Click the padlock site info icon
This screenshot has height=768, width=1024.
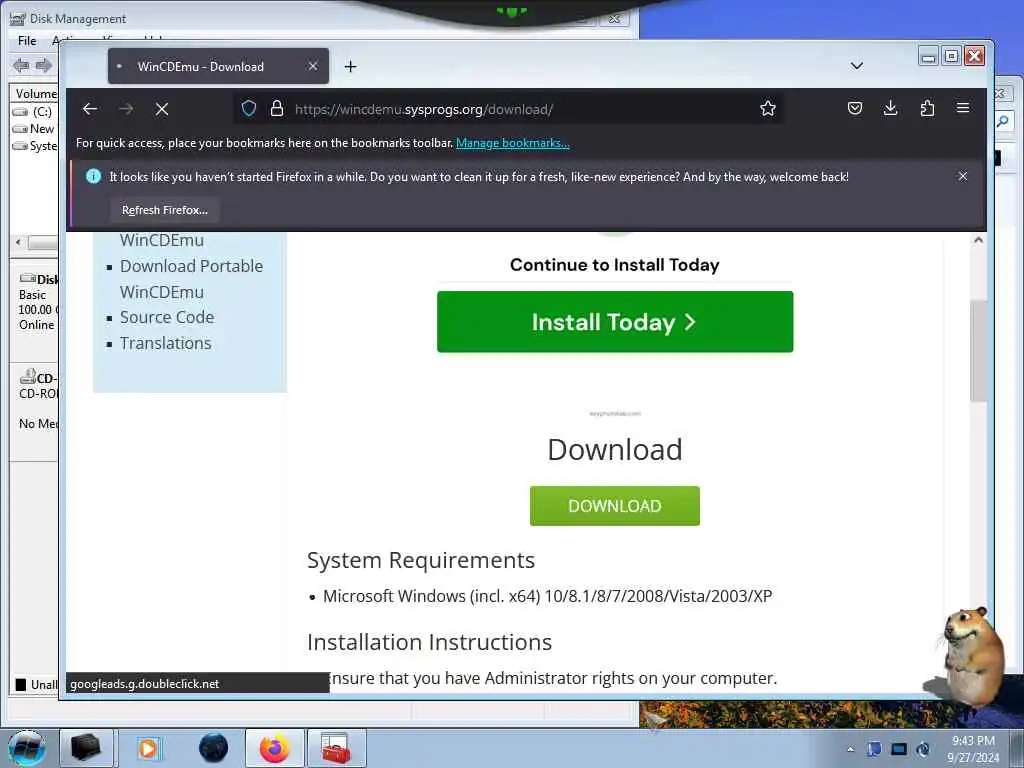click(277, 108)
